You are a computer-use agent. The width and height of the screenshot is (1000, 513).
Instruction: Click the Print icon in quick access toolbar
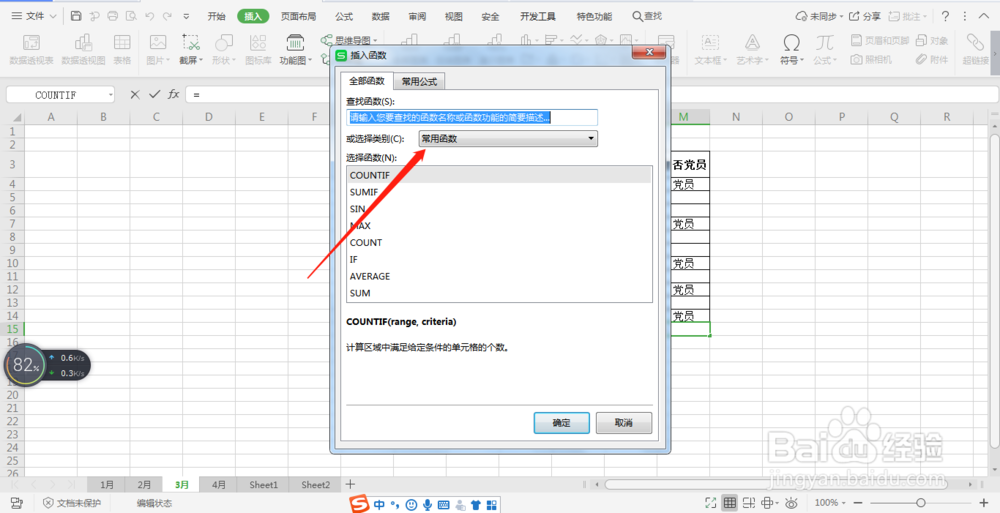[x=113, y=16]
